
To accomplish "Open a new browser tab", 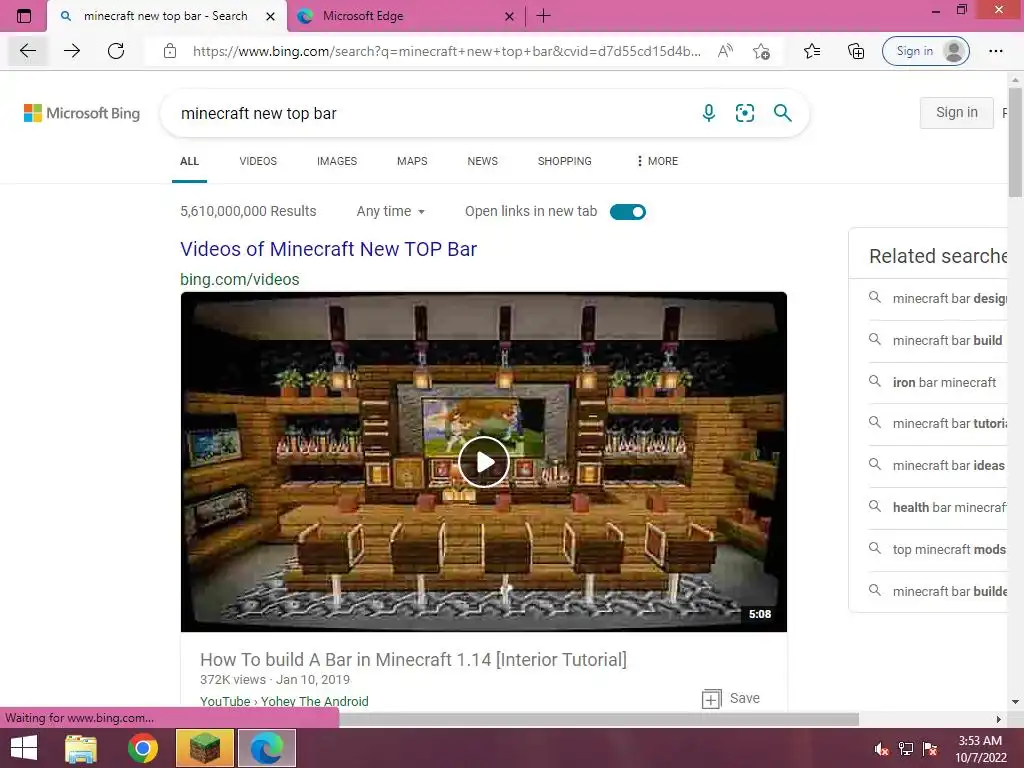I will click(x=543, y=16).
